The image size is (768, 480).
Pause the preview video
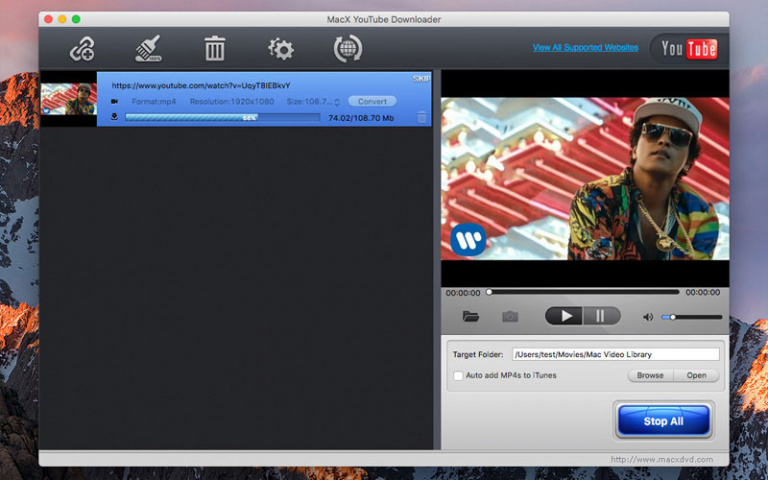[x=601, y=316]
